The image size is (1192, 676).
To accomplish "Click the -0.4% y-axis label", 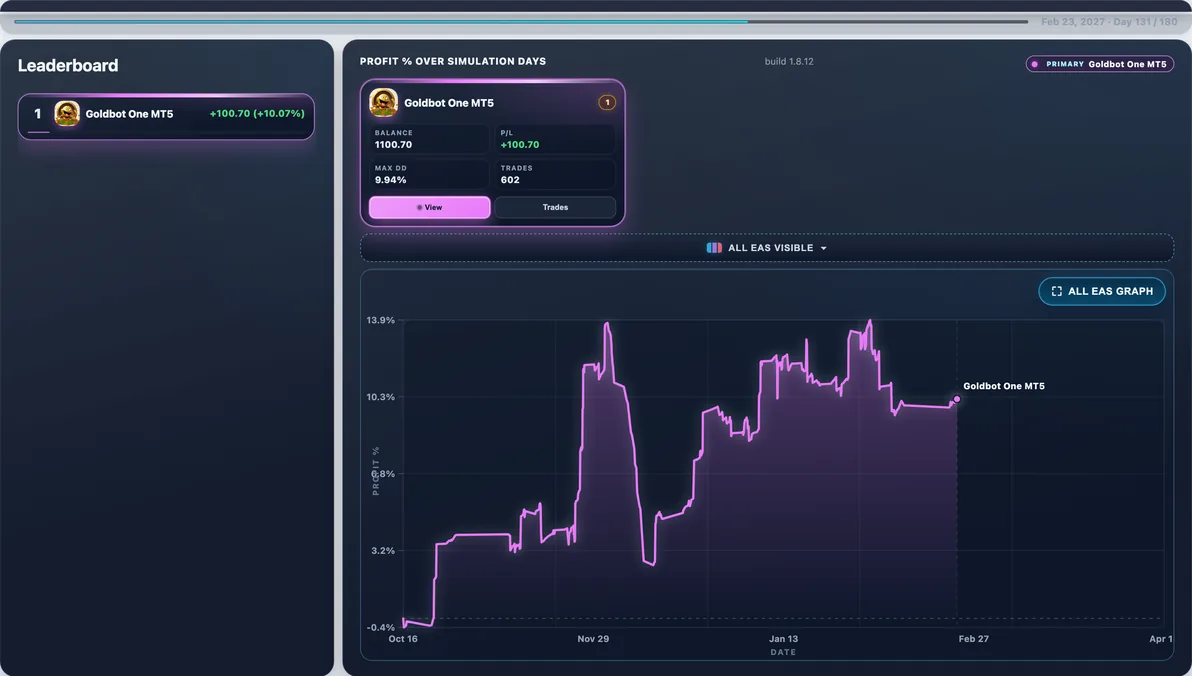I will point(380,627).
